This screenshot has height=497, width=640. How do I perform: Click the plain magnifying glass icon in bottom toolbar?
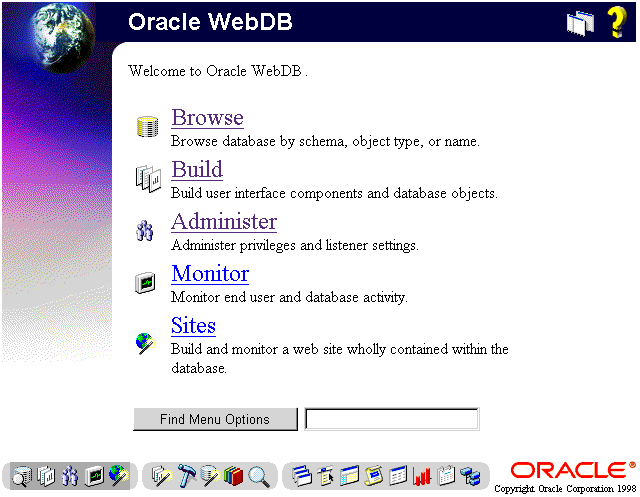click(x=259, y=477)
